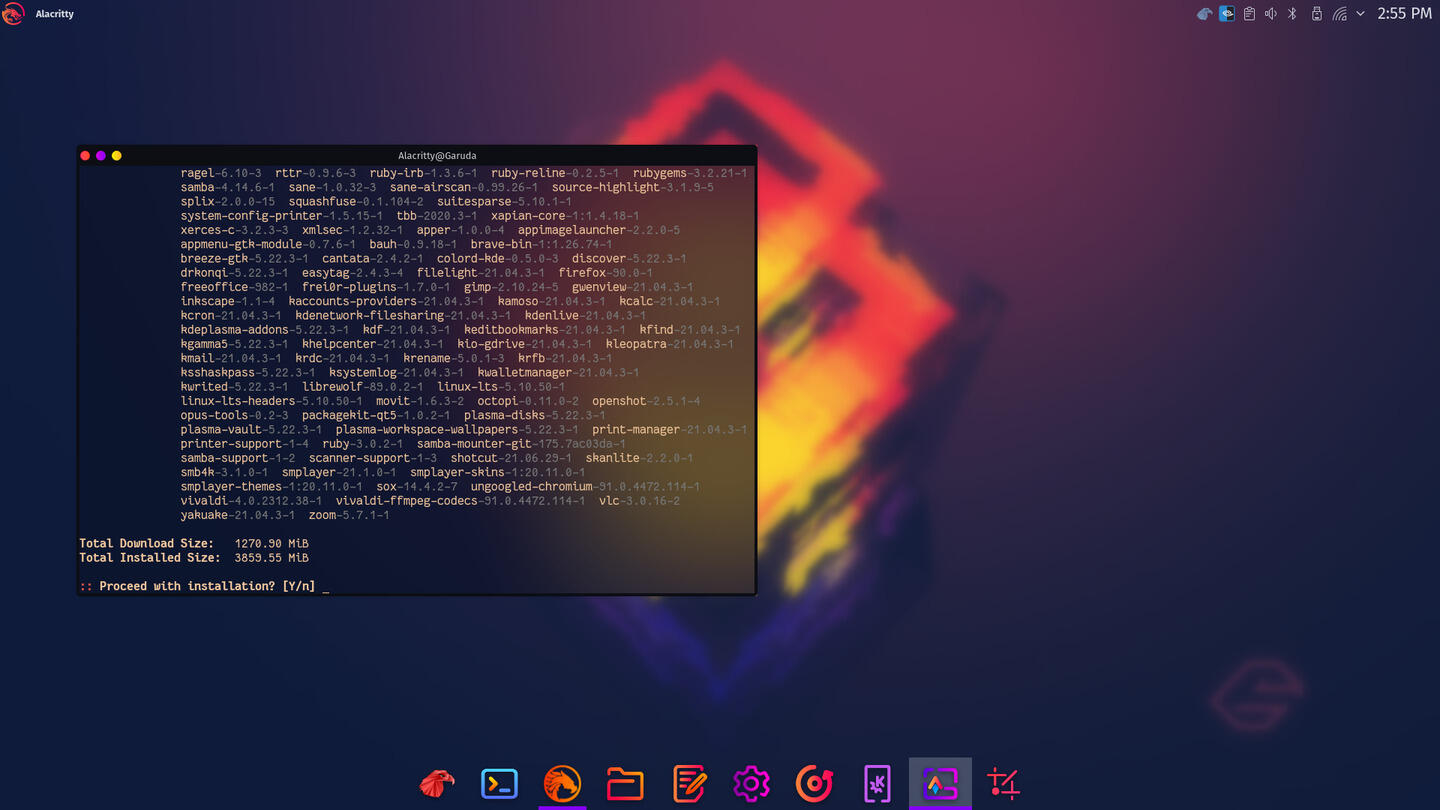
Task: Click the openshot-2.5.1-4 package entry
Action: (646, 401)
